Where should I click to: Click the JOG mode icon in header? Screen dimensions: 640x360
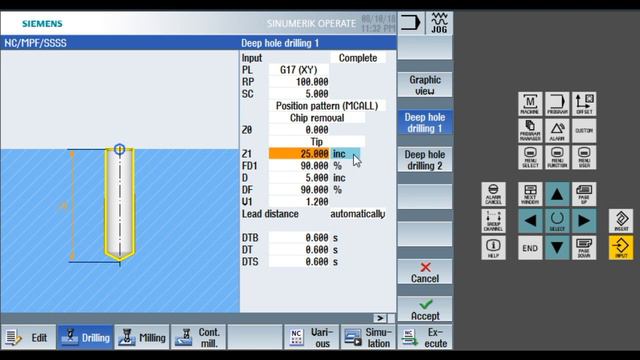(x=439, y=23)
